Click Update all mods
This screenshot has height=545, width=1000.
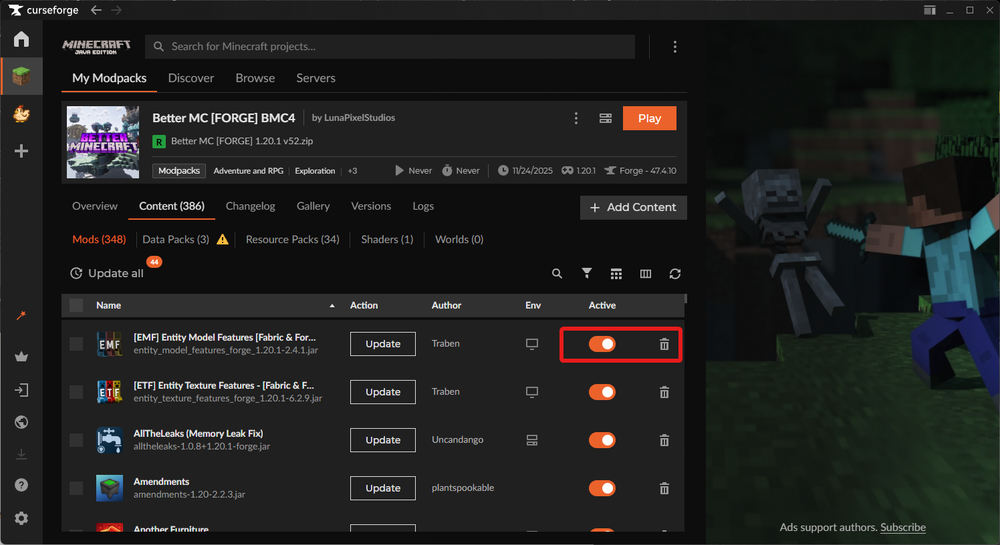(107, 273)
